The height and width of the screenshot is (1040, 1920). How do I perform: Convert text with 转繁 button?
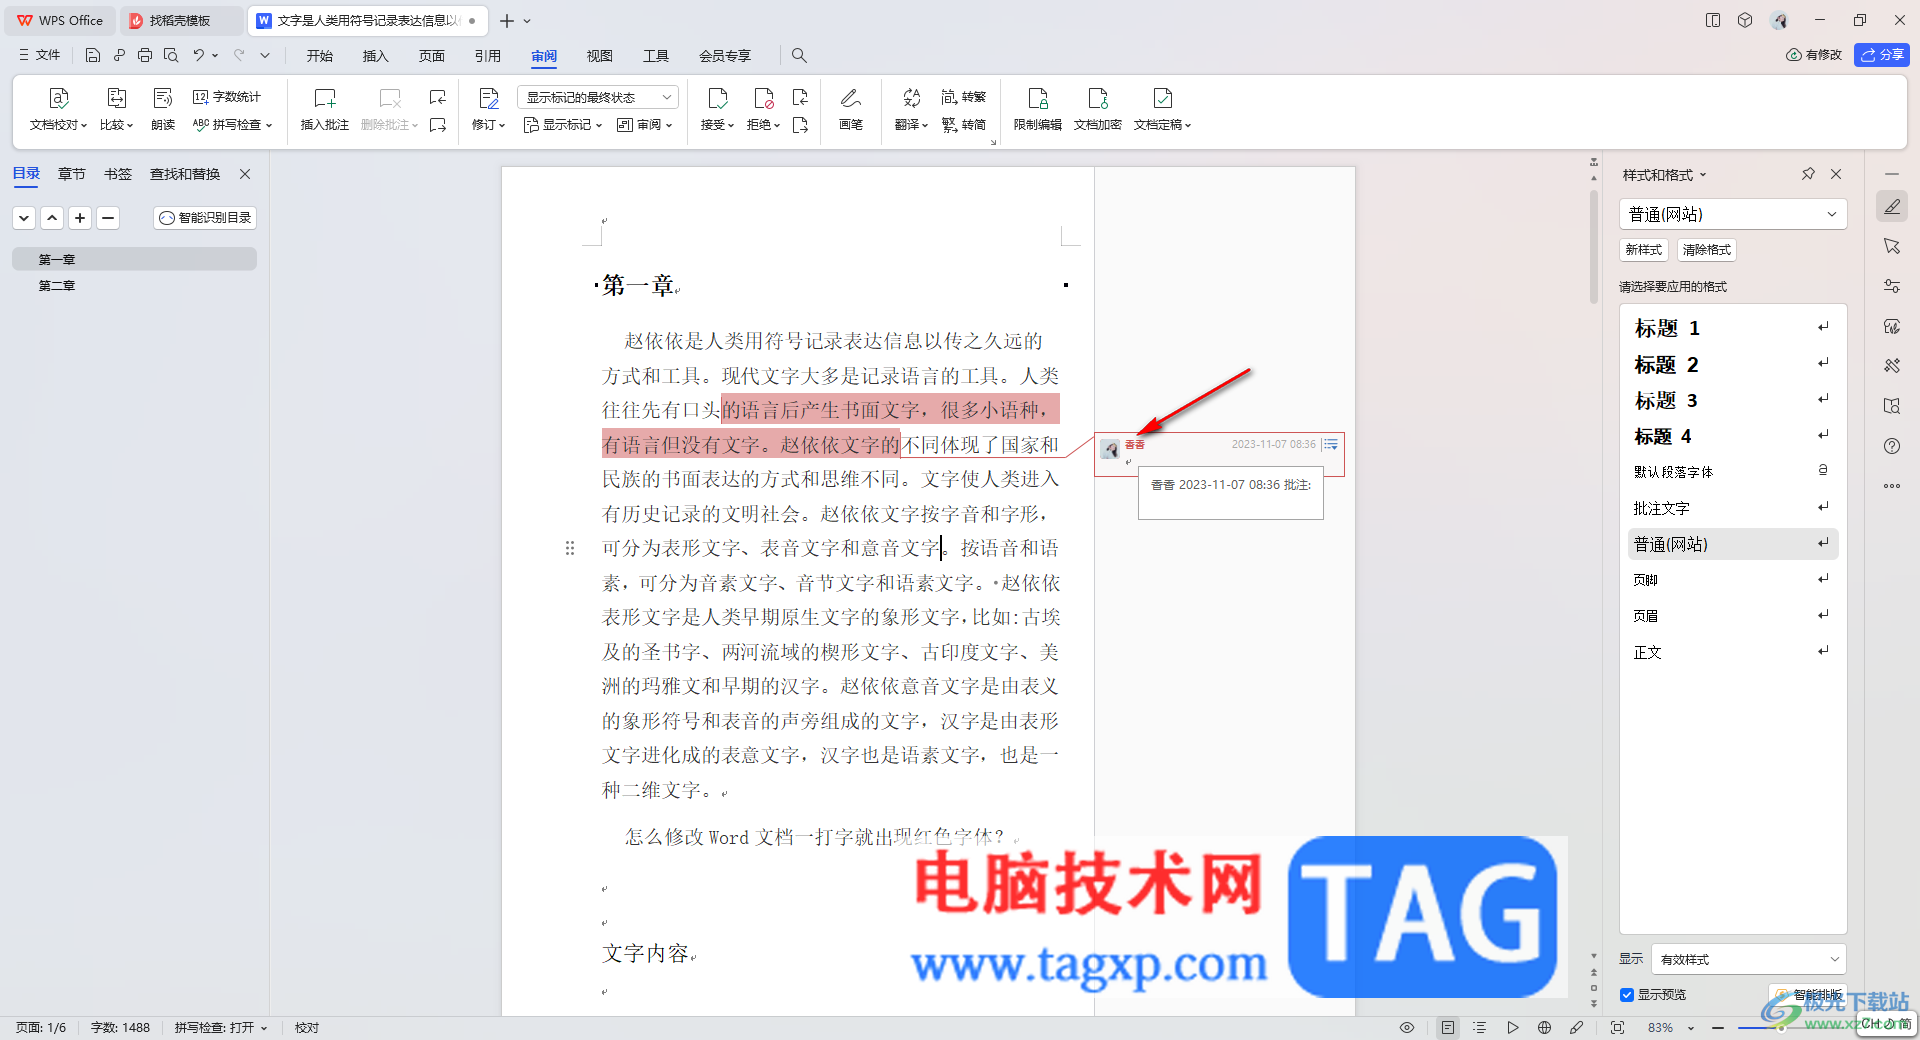point(964,97)
